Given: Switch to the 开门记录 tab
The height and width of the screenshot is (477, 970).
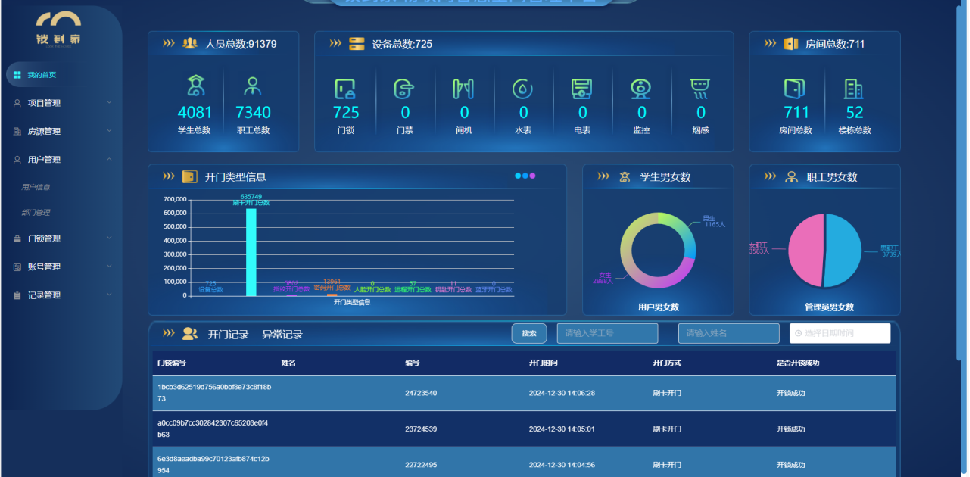Looking at the screenshot, I should pyautogui.click(x=226, y=334).
